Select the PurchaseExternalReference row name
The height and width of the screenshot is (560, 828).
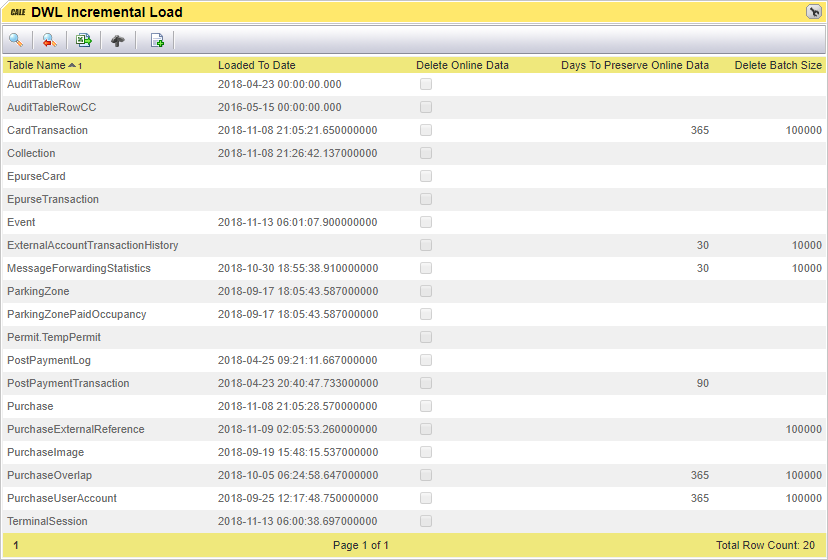point(76,429)
